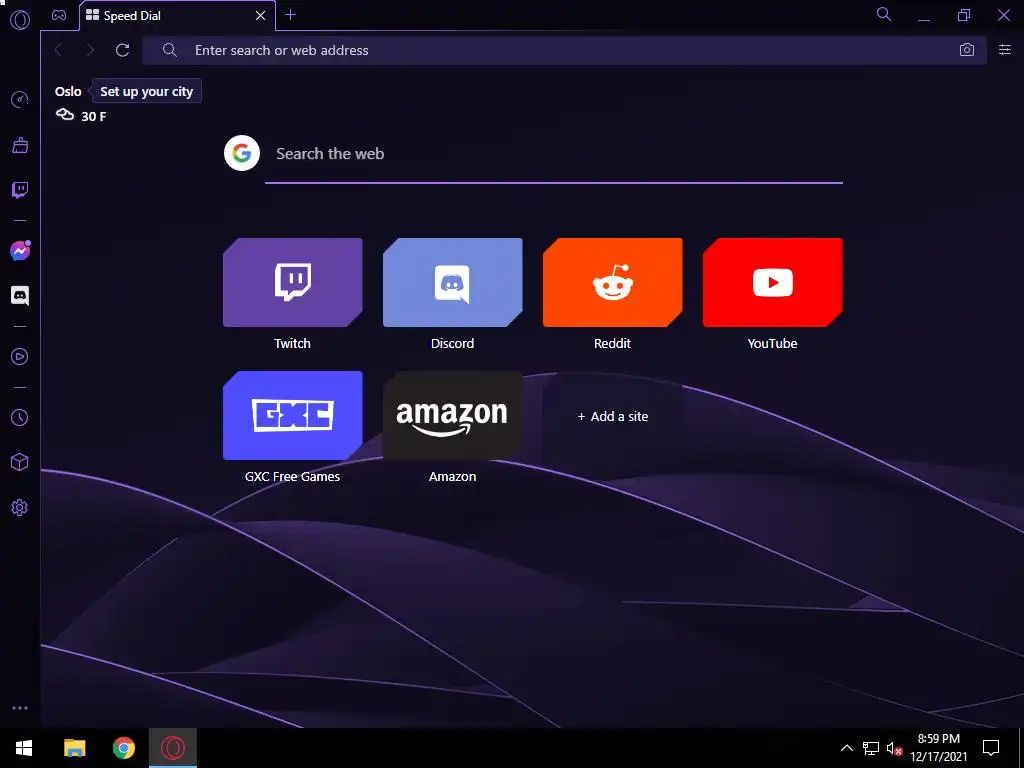This screenshot has height=768, width=1024.
Task: Click the Search the web field
Action: (554, 154)
